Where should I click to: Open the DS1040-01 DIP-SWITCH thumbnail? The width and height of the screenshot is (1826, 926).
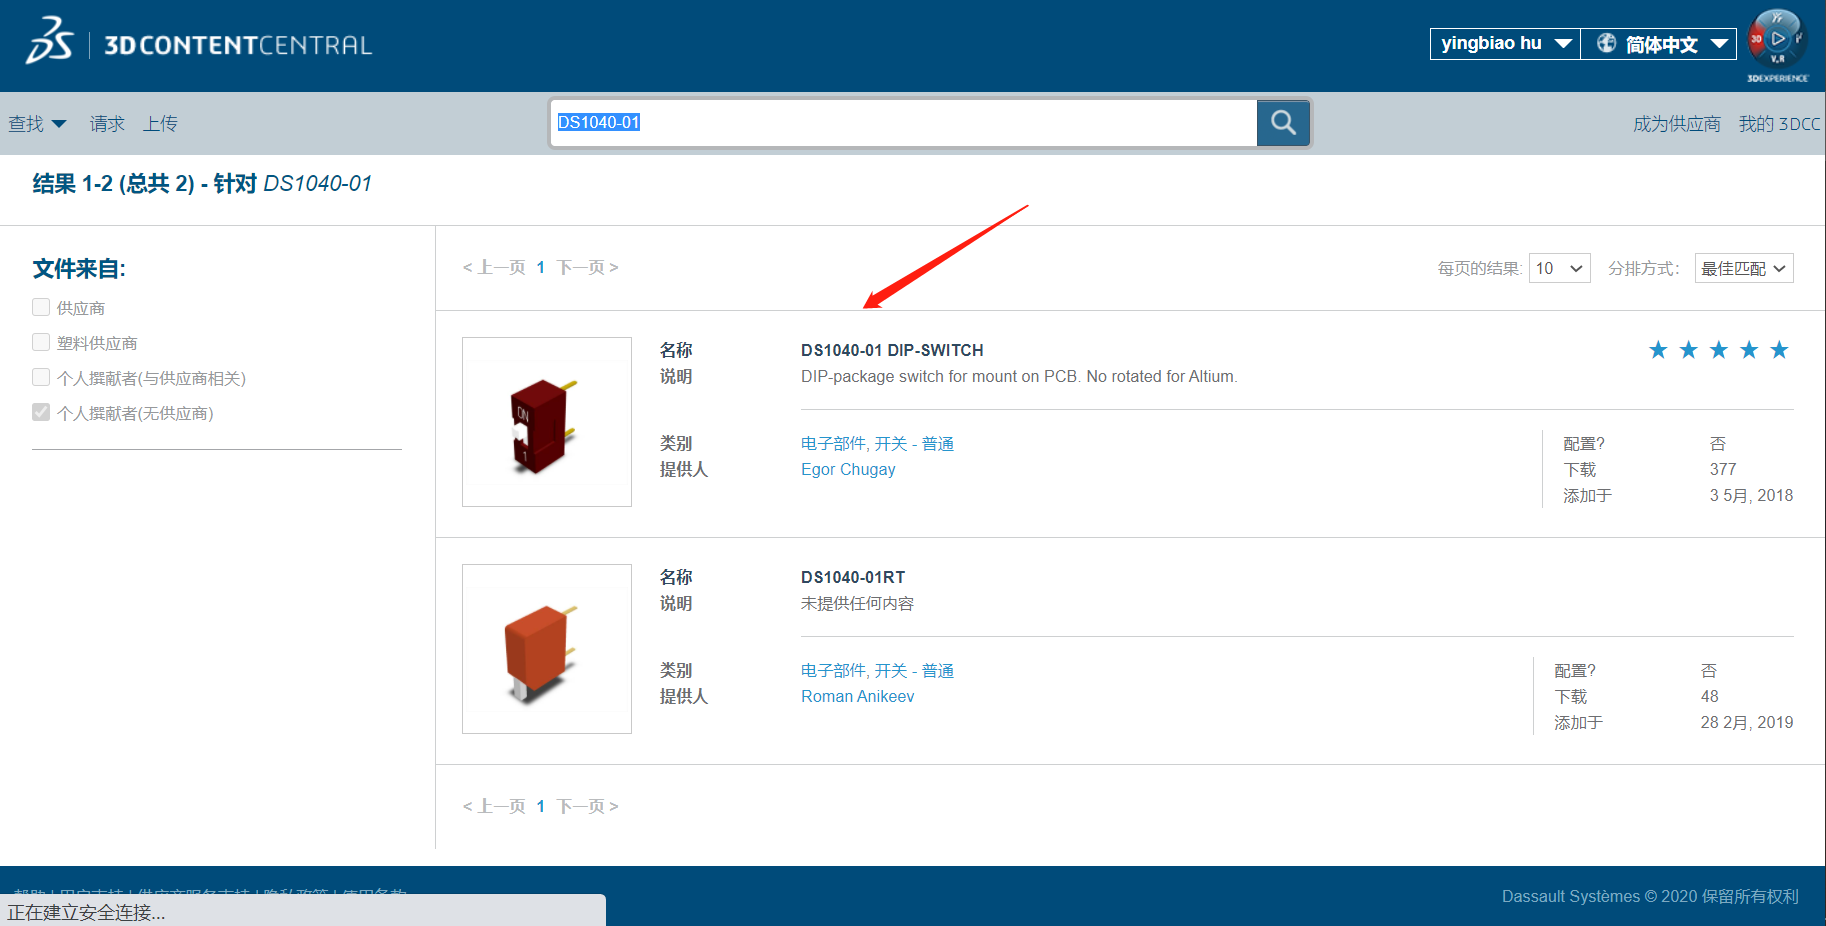(x=547, y=422)
